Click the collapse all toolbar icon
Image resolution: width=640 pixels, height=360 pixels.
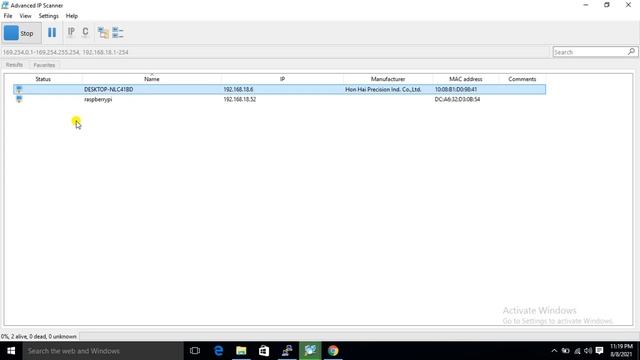(118, 33)
